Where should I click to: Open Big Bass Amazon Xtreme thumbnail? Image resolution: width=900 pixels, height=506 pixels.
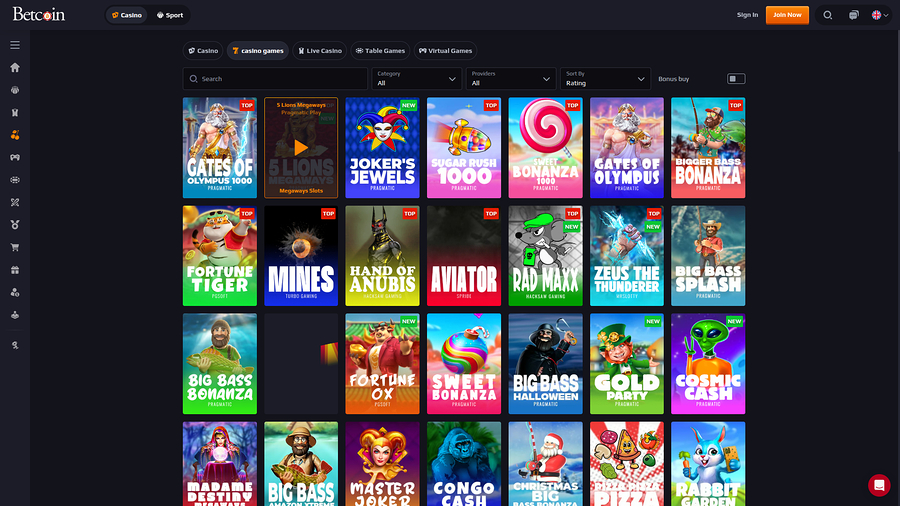point(301,464)
